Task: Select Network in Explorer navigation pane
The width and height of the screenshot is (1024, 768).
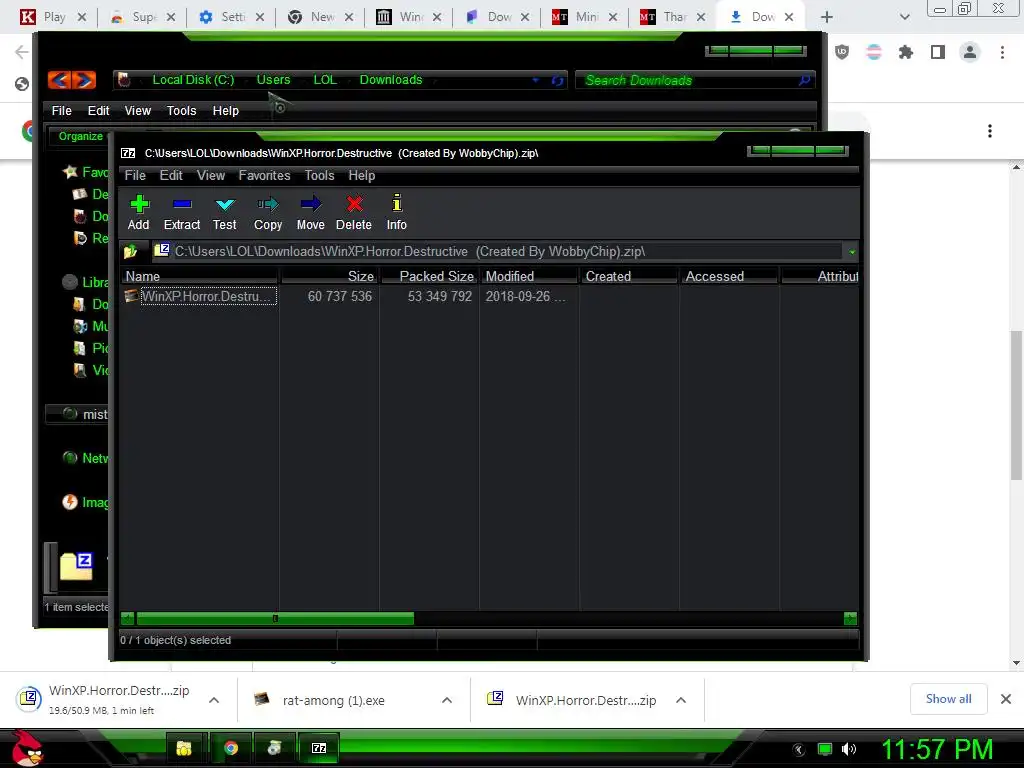Action: pyautogui.click(x=86, y=458)
